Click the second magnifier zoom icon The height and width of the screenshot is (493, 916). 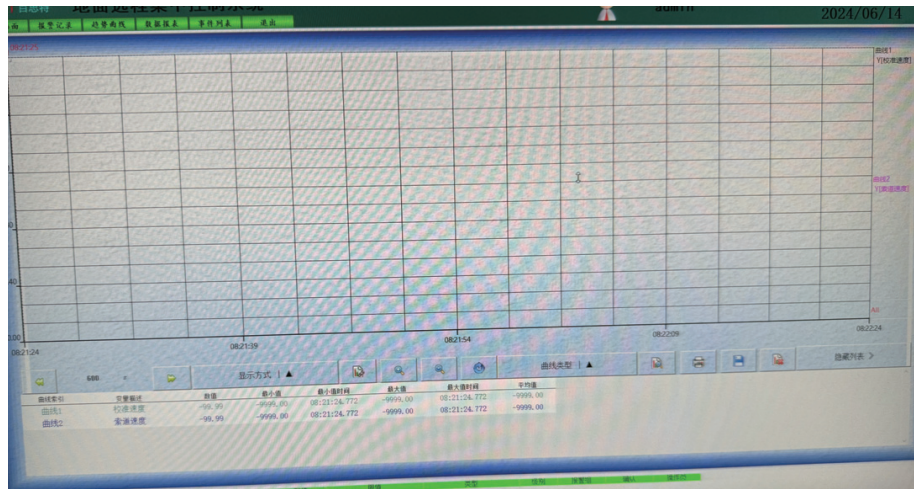[439, 369]
